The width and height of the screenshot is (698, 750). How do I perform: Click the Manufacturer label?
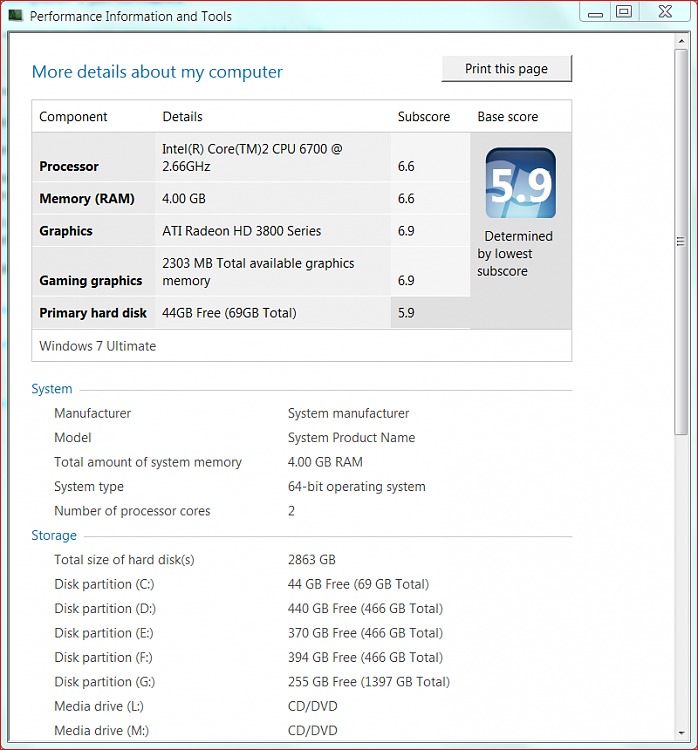pyautogui.click(x=92, y=413)
